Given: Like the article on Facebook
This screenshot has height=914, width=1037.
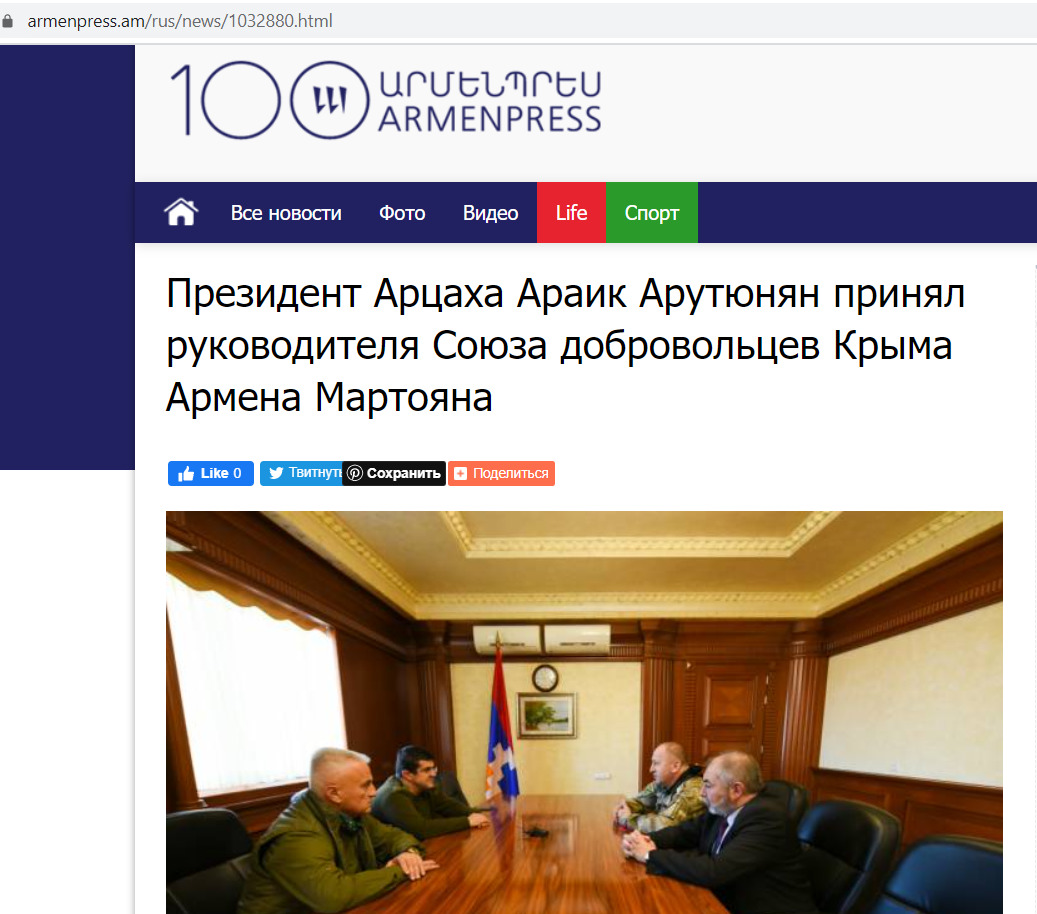Looking at the screenshot, I should [210, 474].
